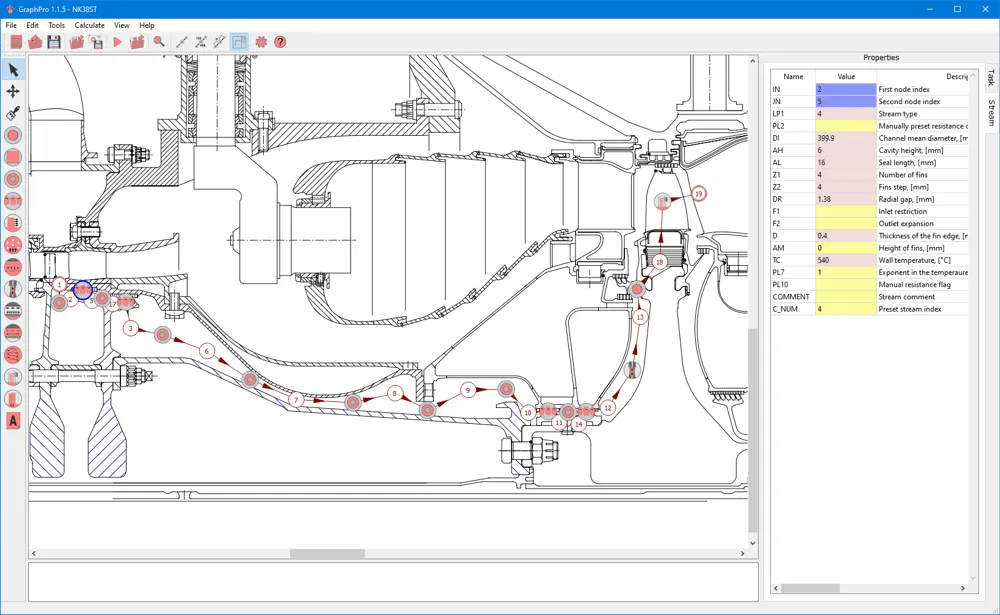
Task: Select the four-arrow move tool
Action: click(x=13, y=91)
